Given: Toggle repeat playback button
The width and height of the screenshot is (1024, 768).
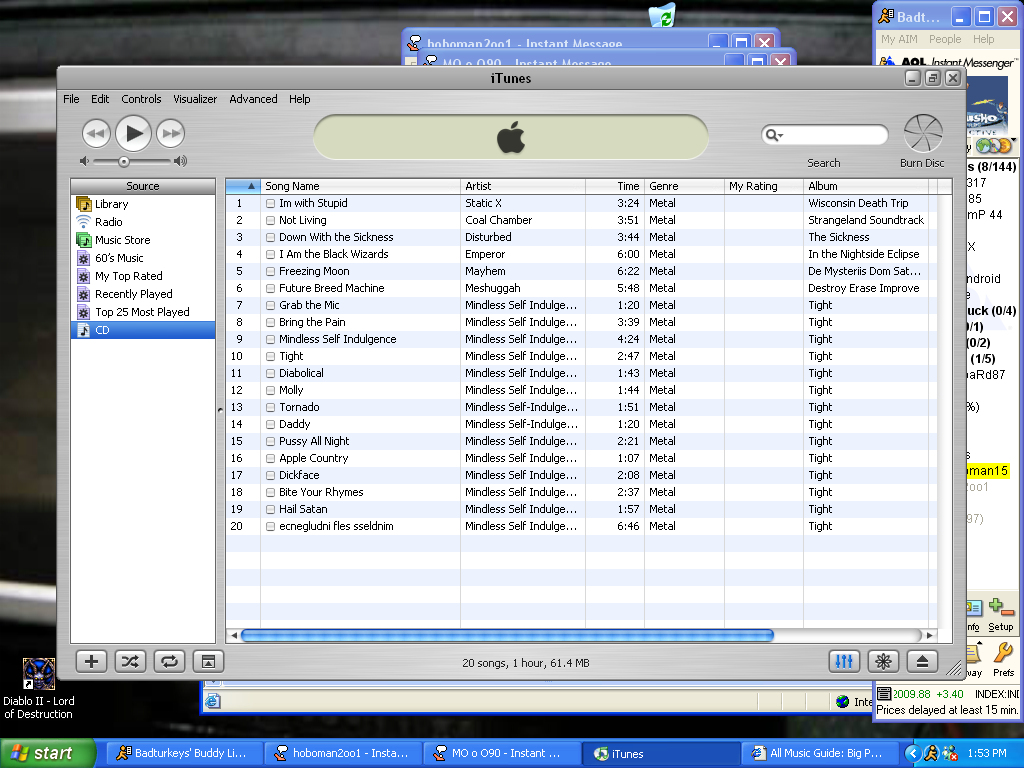Looking at the screenshot, I should (169, 662).
